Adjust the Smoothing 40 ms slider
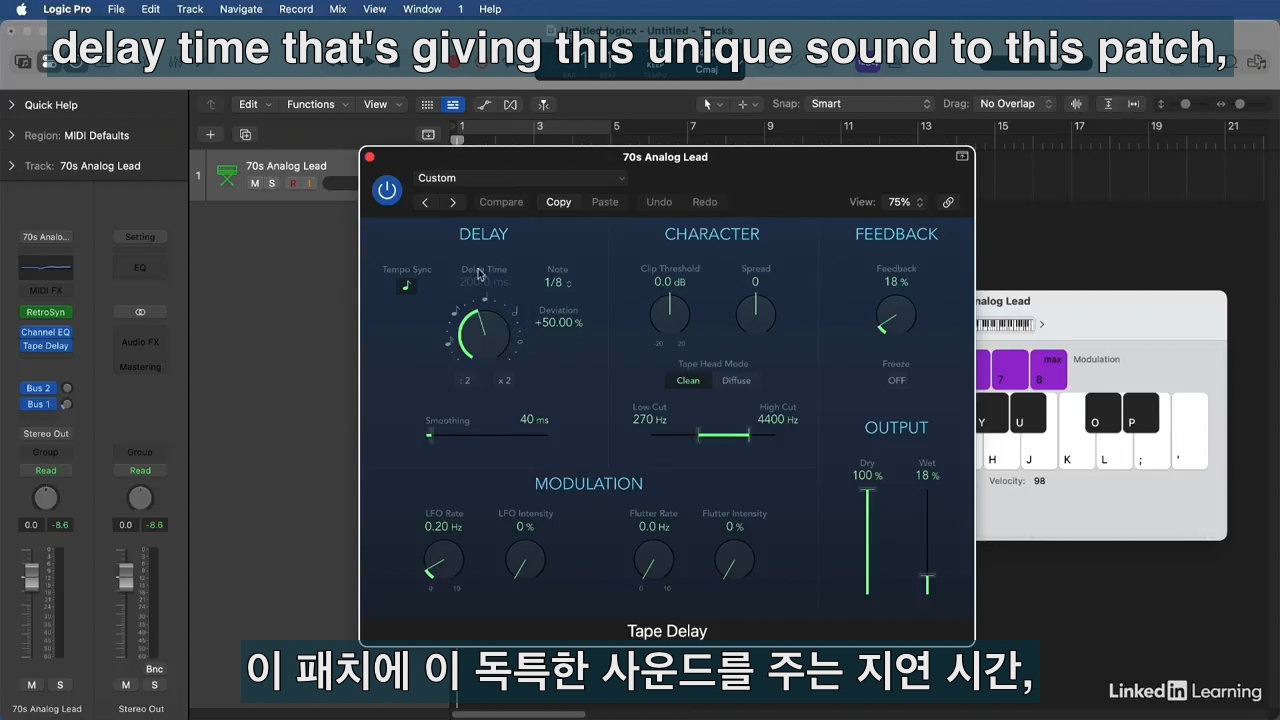 pyautogui.click(x=487, y=434)
